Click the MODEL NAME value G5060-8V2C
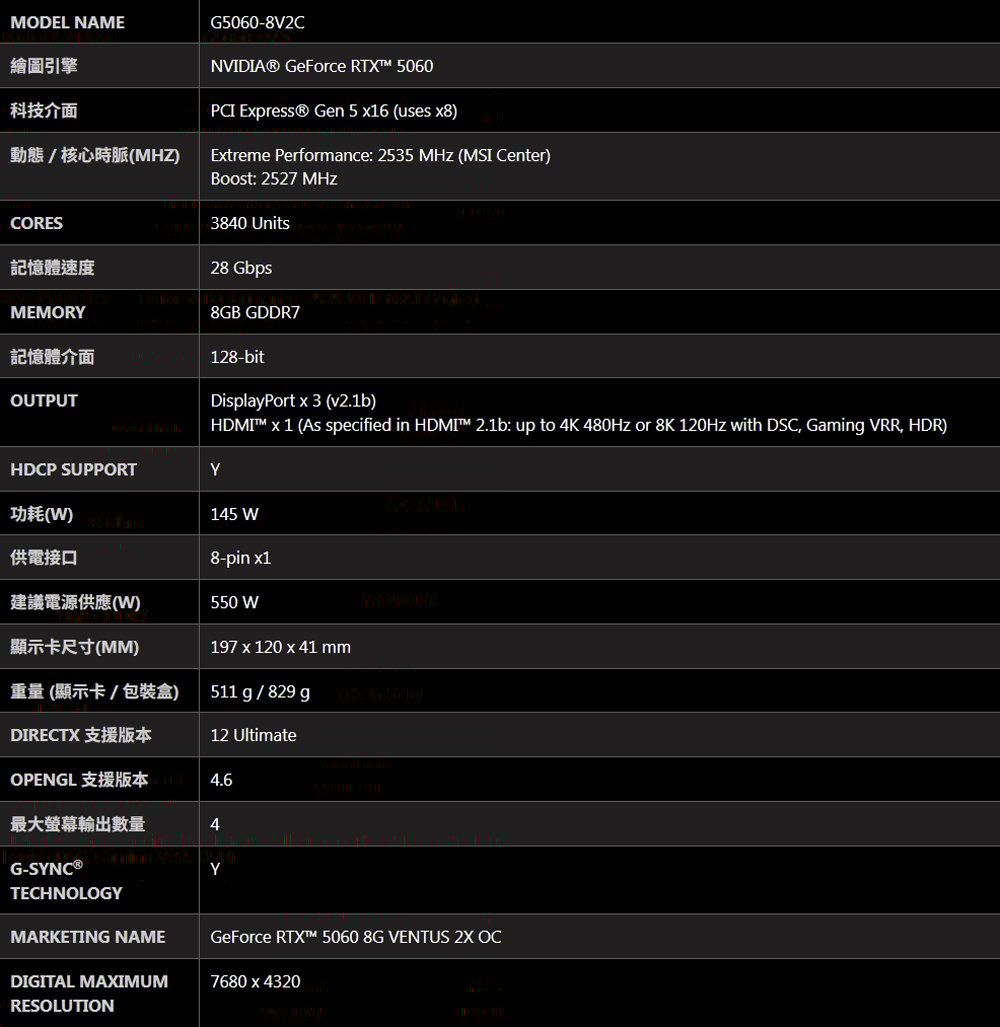 pos(257,22)
